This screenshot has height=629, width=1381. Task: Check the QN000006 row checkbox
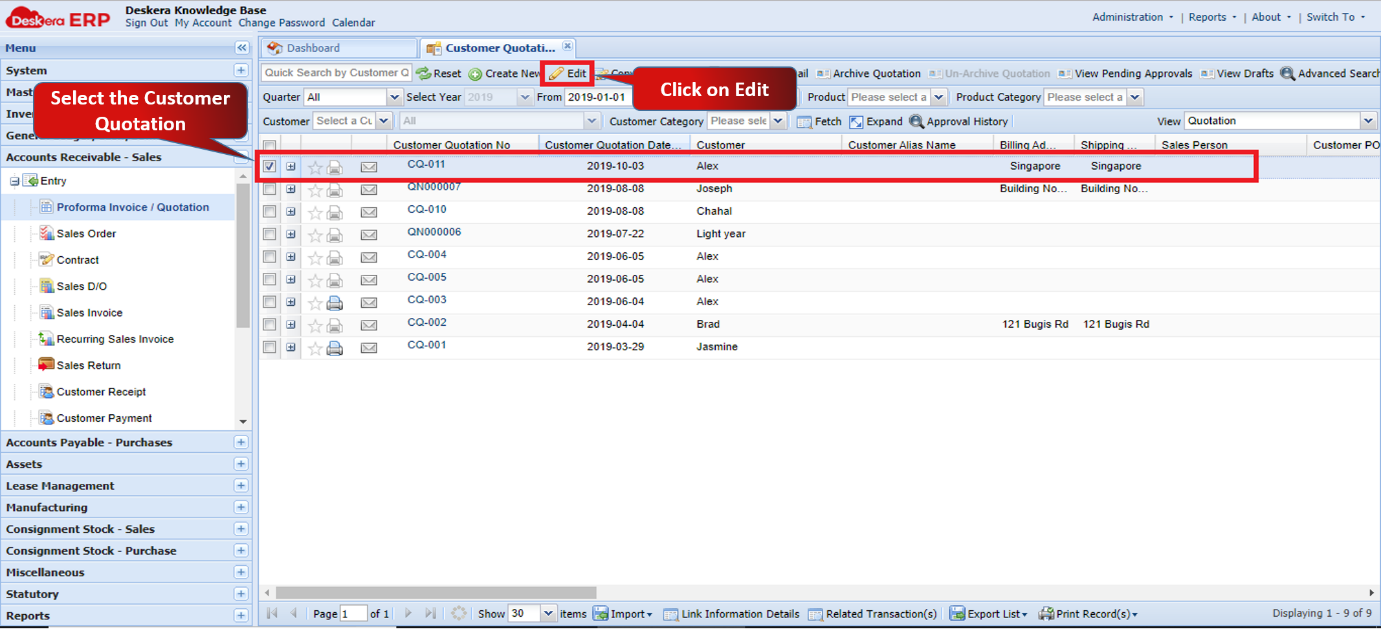(270, 235)
